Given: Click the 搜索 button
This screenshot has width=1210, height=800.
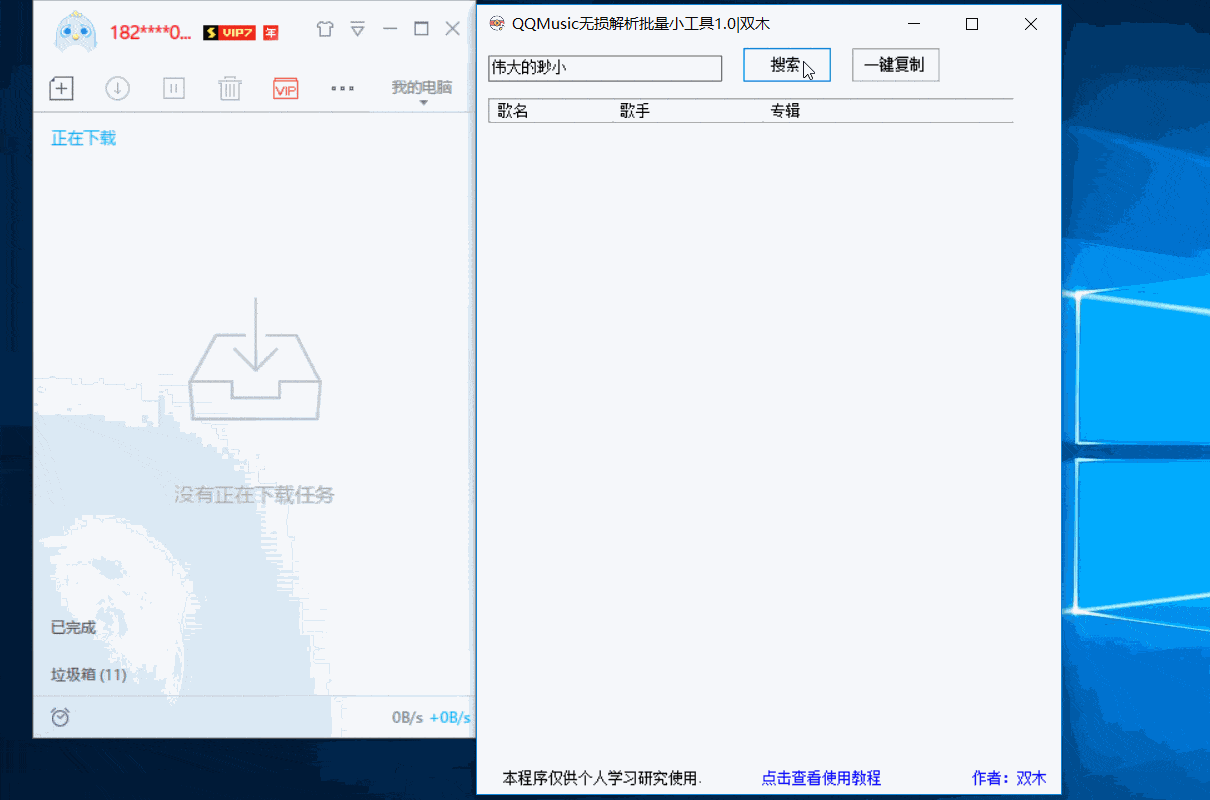Looking at the screenshot, I should point(787,65).
